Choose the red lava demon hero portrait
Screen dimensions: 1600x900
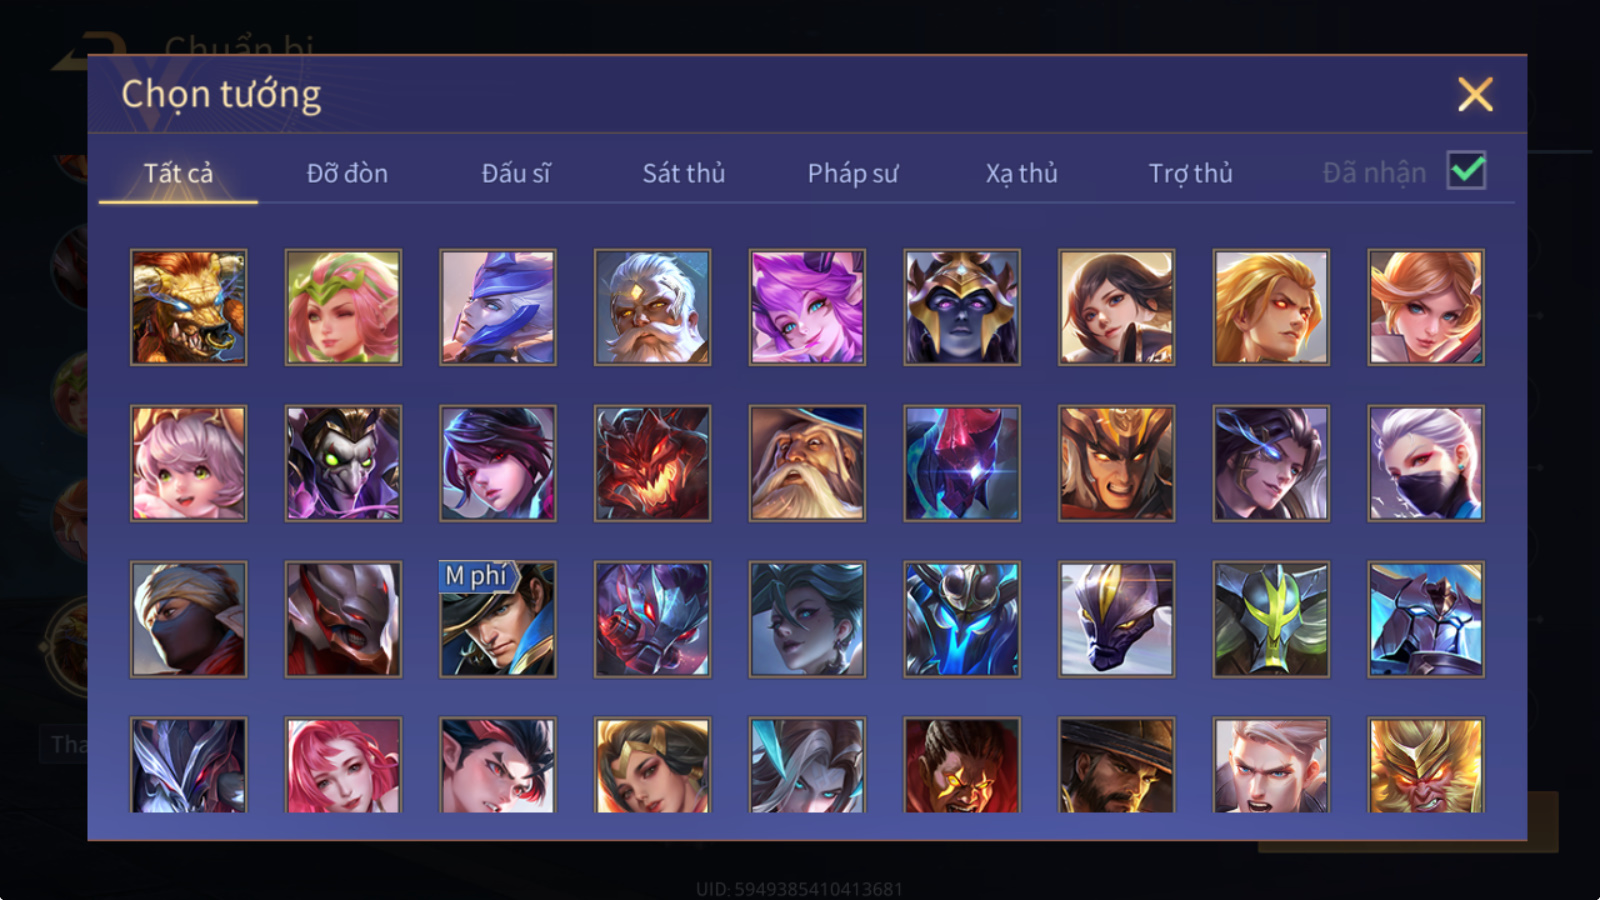tap(652, 463)
